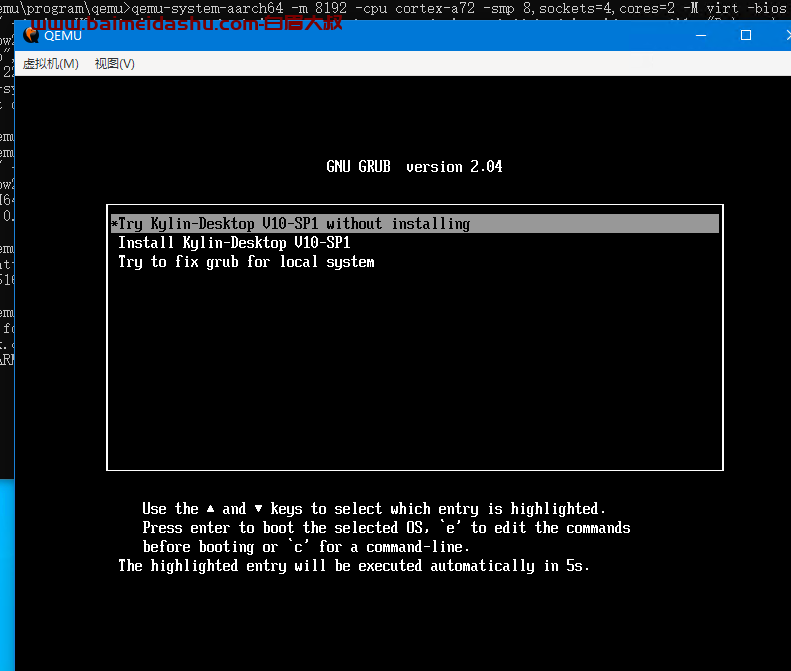Click the qemu-system-aarch64 command line behind the window
The image size is (791, 671).
[400, 8]
